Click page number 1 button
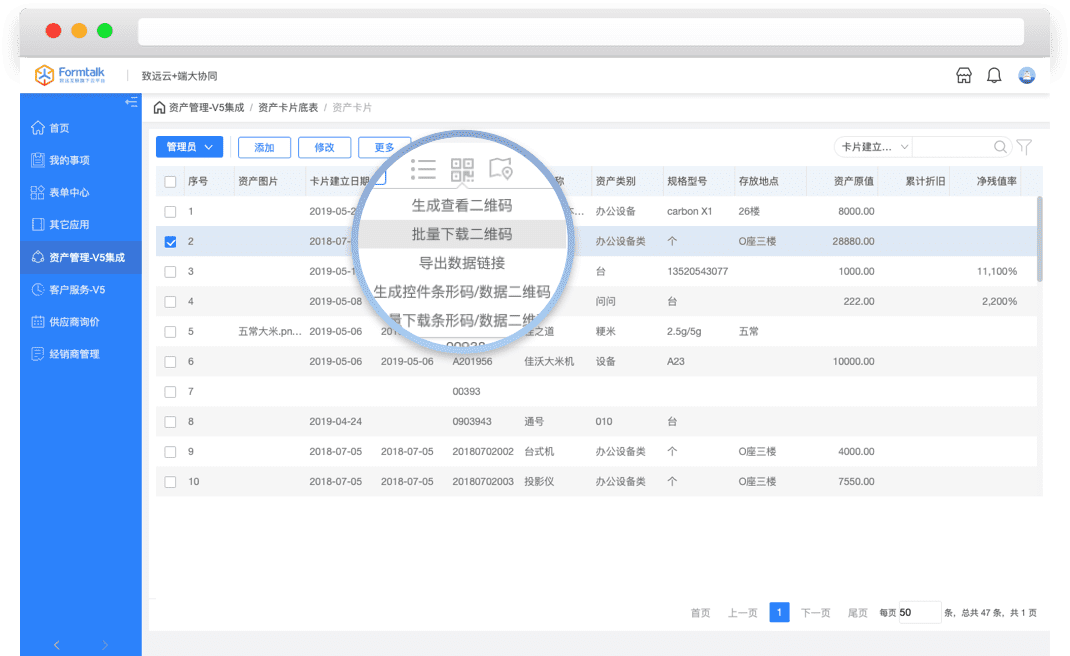1070x656 pixels. (779, 612)
